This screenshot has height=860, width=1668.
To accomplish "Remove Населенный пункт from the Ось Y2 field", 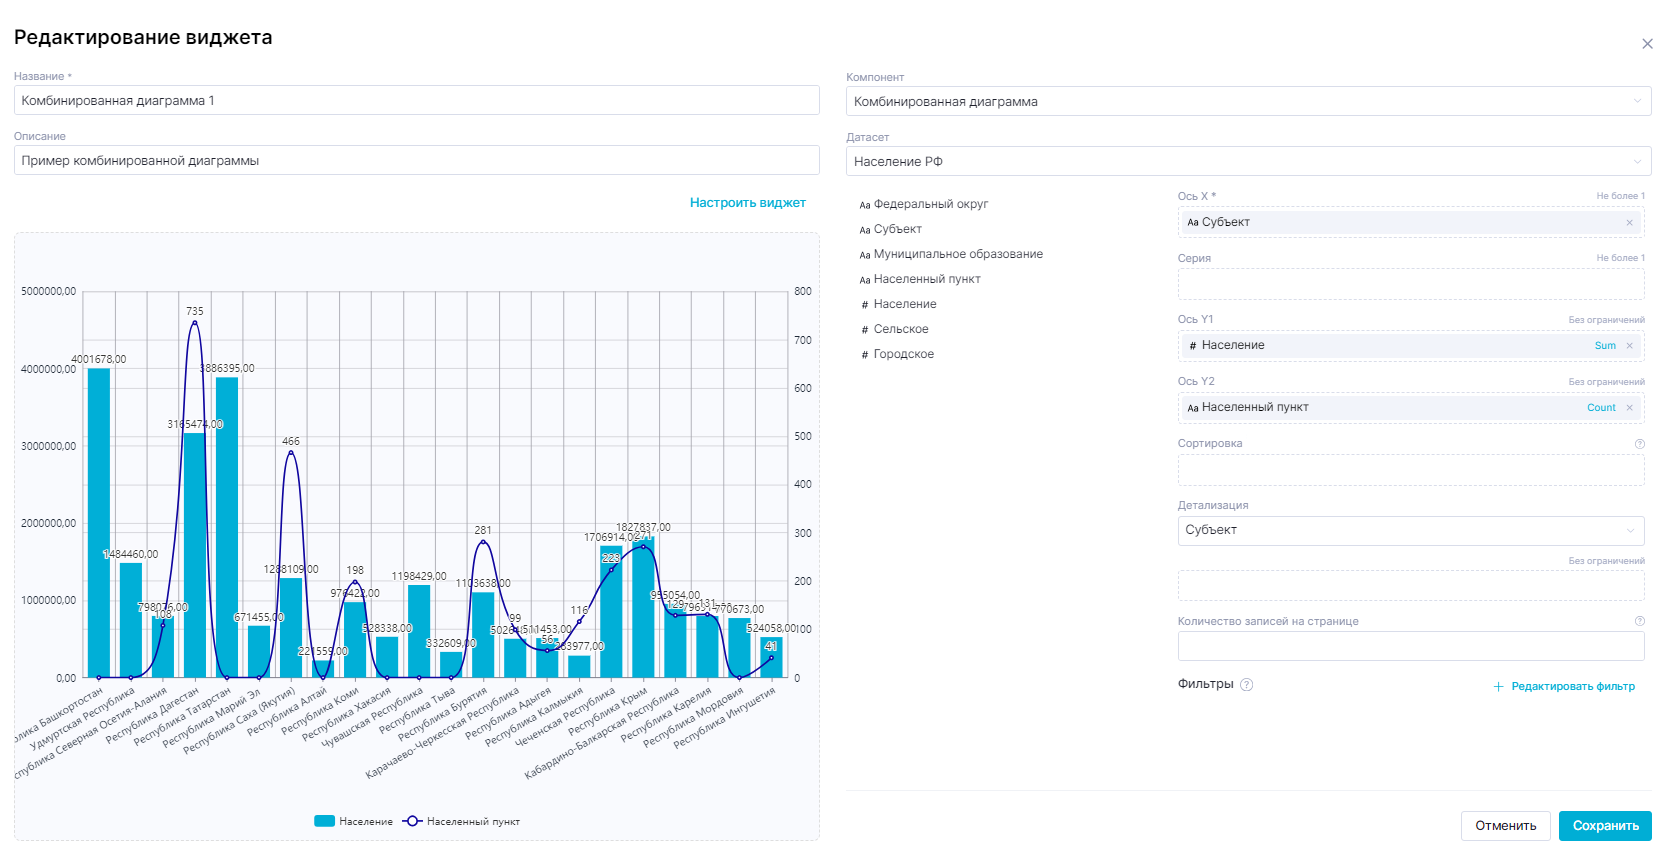I will [x=1629, y=408].
